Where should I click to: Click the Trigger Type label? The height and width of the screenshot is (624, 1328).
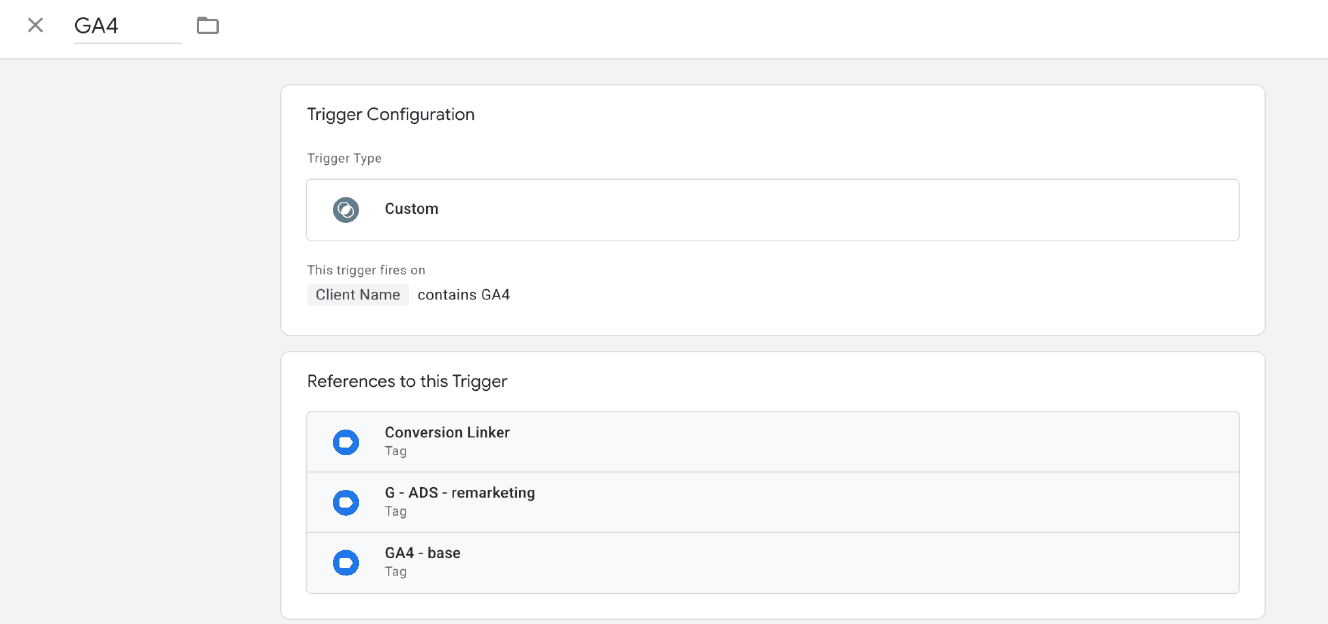(344, 158)
